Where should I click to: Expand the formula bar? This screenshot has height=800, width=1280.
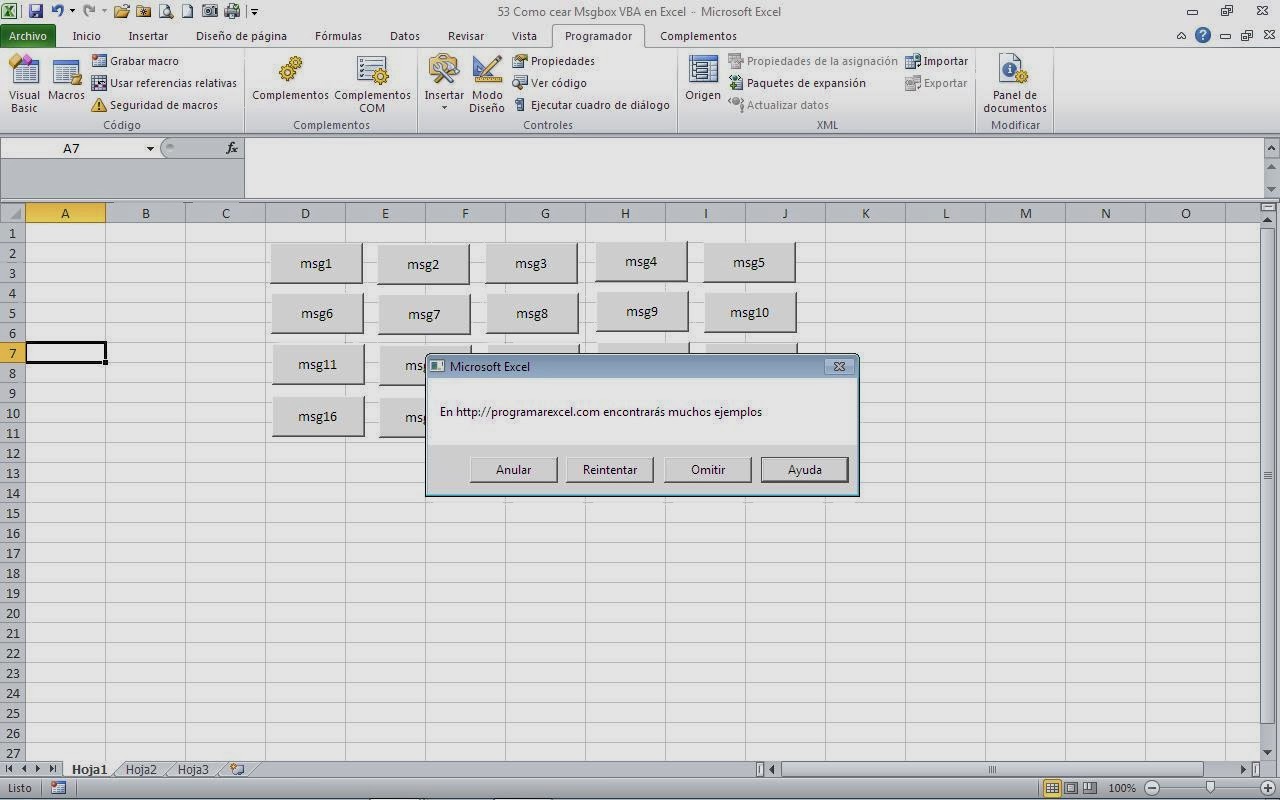1271,148
